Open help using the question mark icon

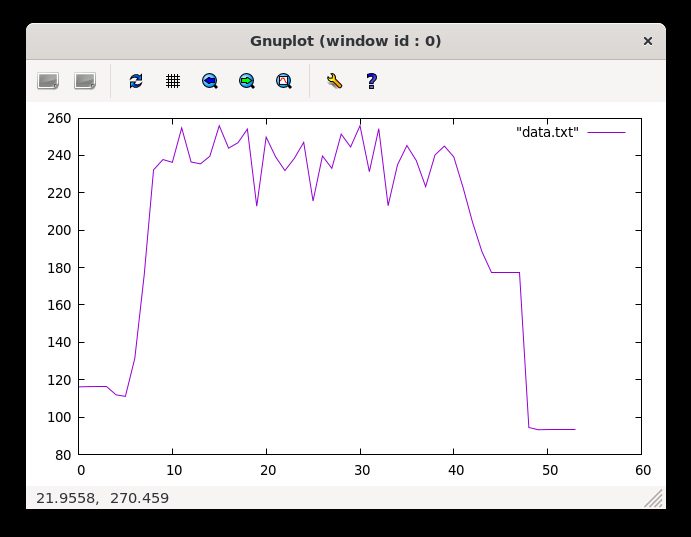[x=371, y=81]
